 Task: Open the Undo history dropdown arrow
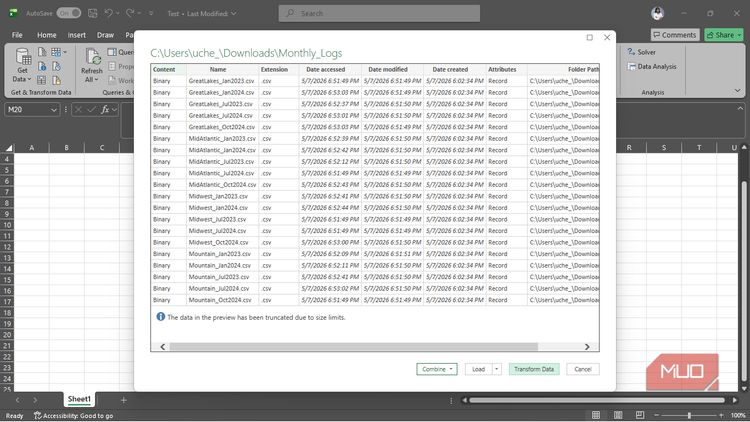118,13
